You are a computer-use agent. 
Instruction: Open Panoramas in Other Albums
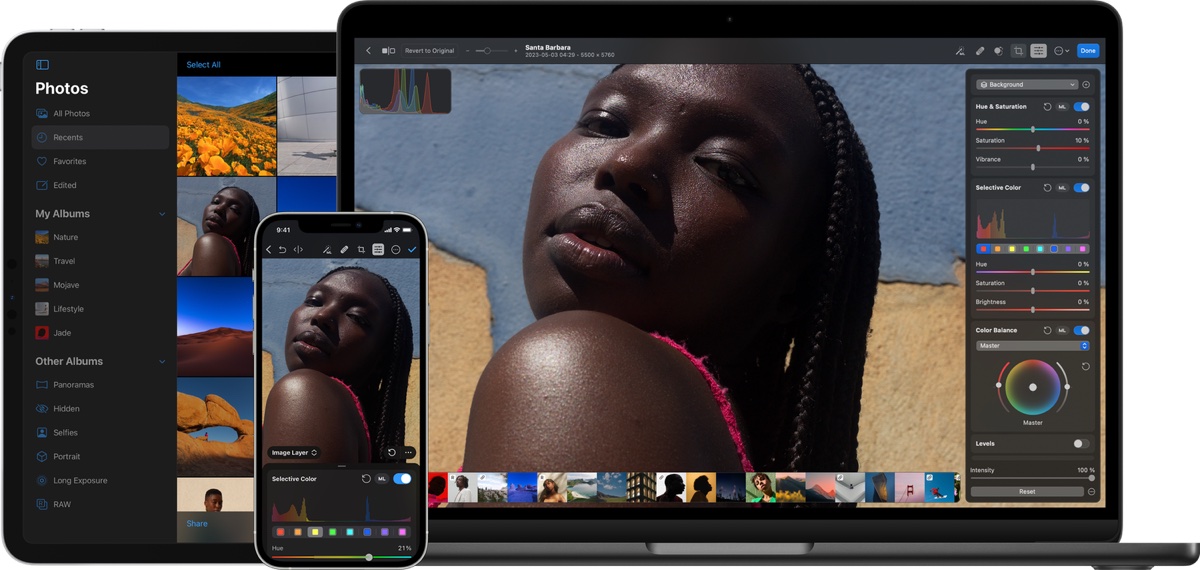point(100,385)
